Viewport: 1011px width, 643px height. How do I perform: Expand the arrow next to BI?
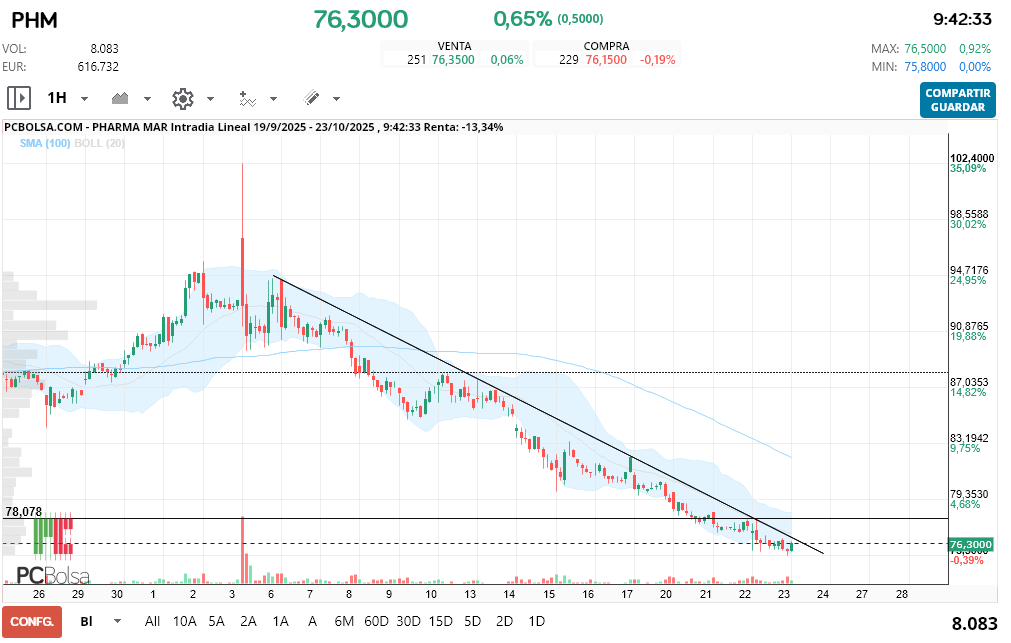pos(117,622)
